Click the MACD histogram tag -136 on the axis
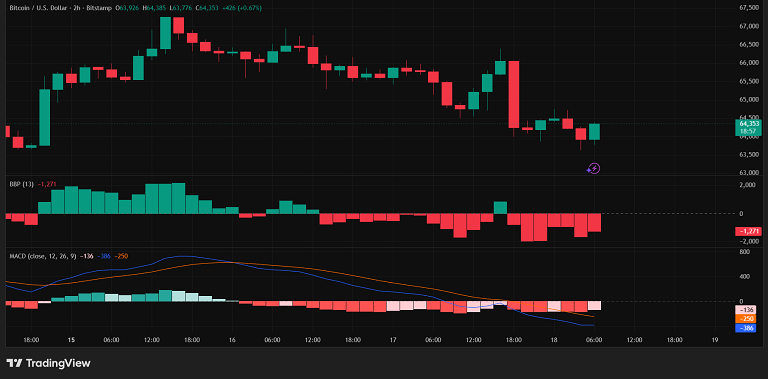Image resolution: width=768 pixels, height=379 pixels. pos(746,310)
